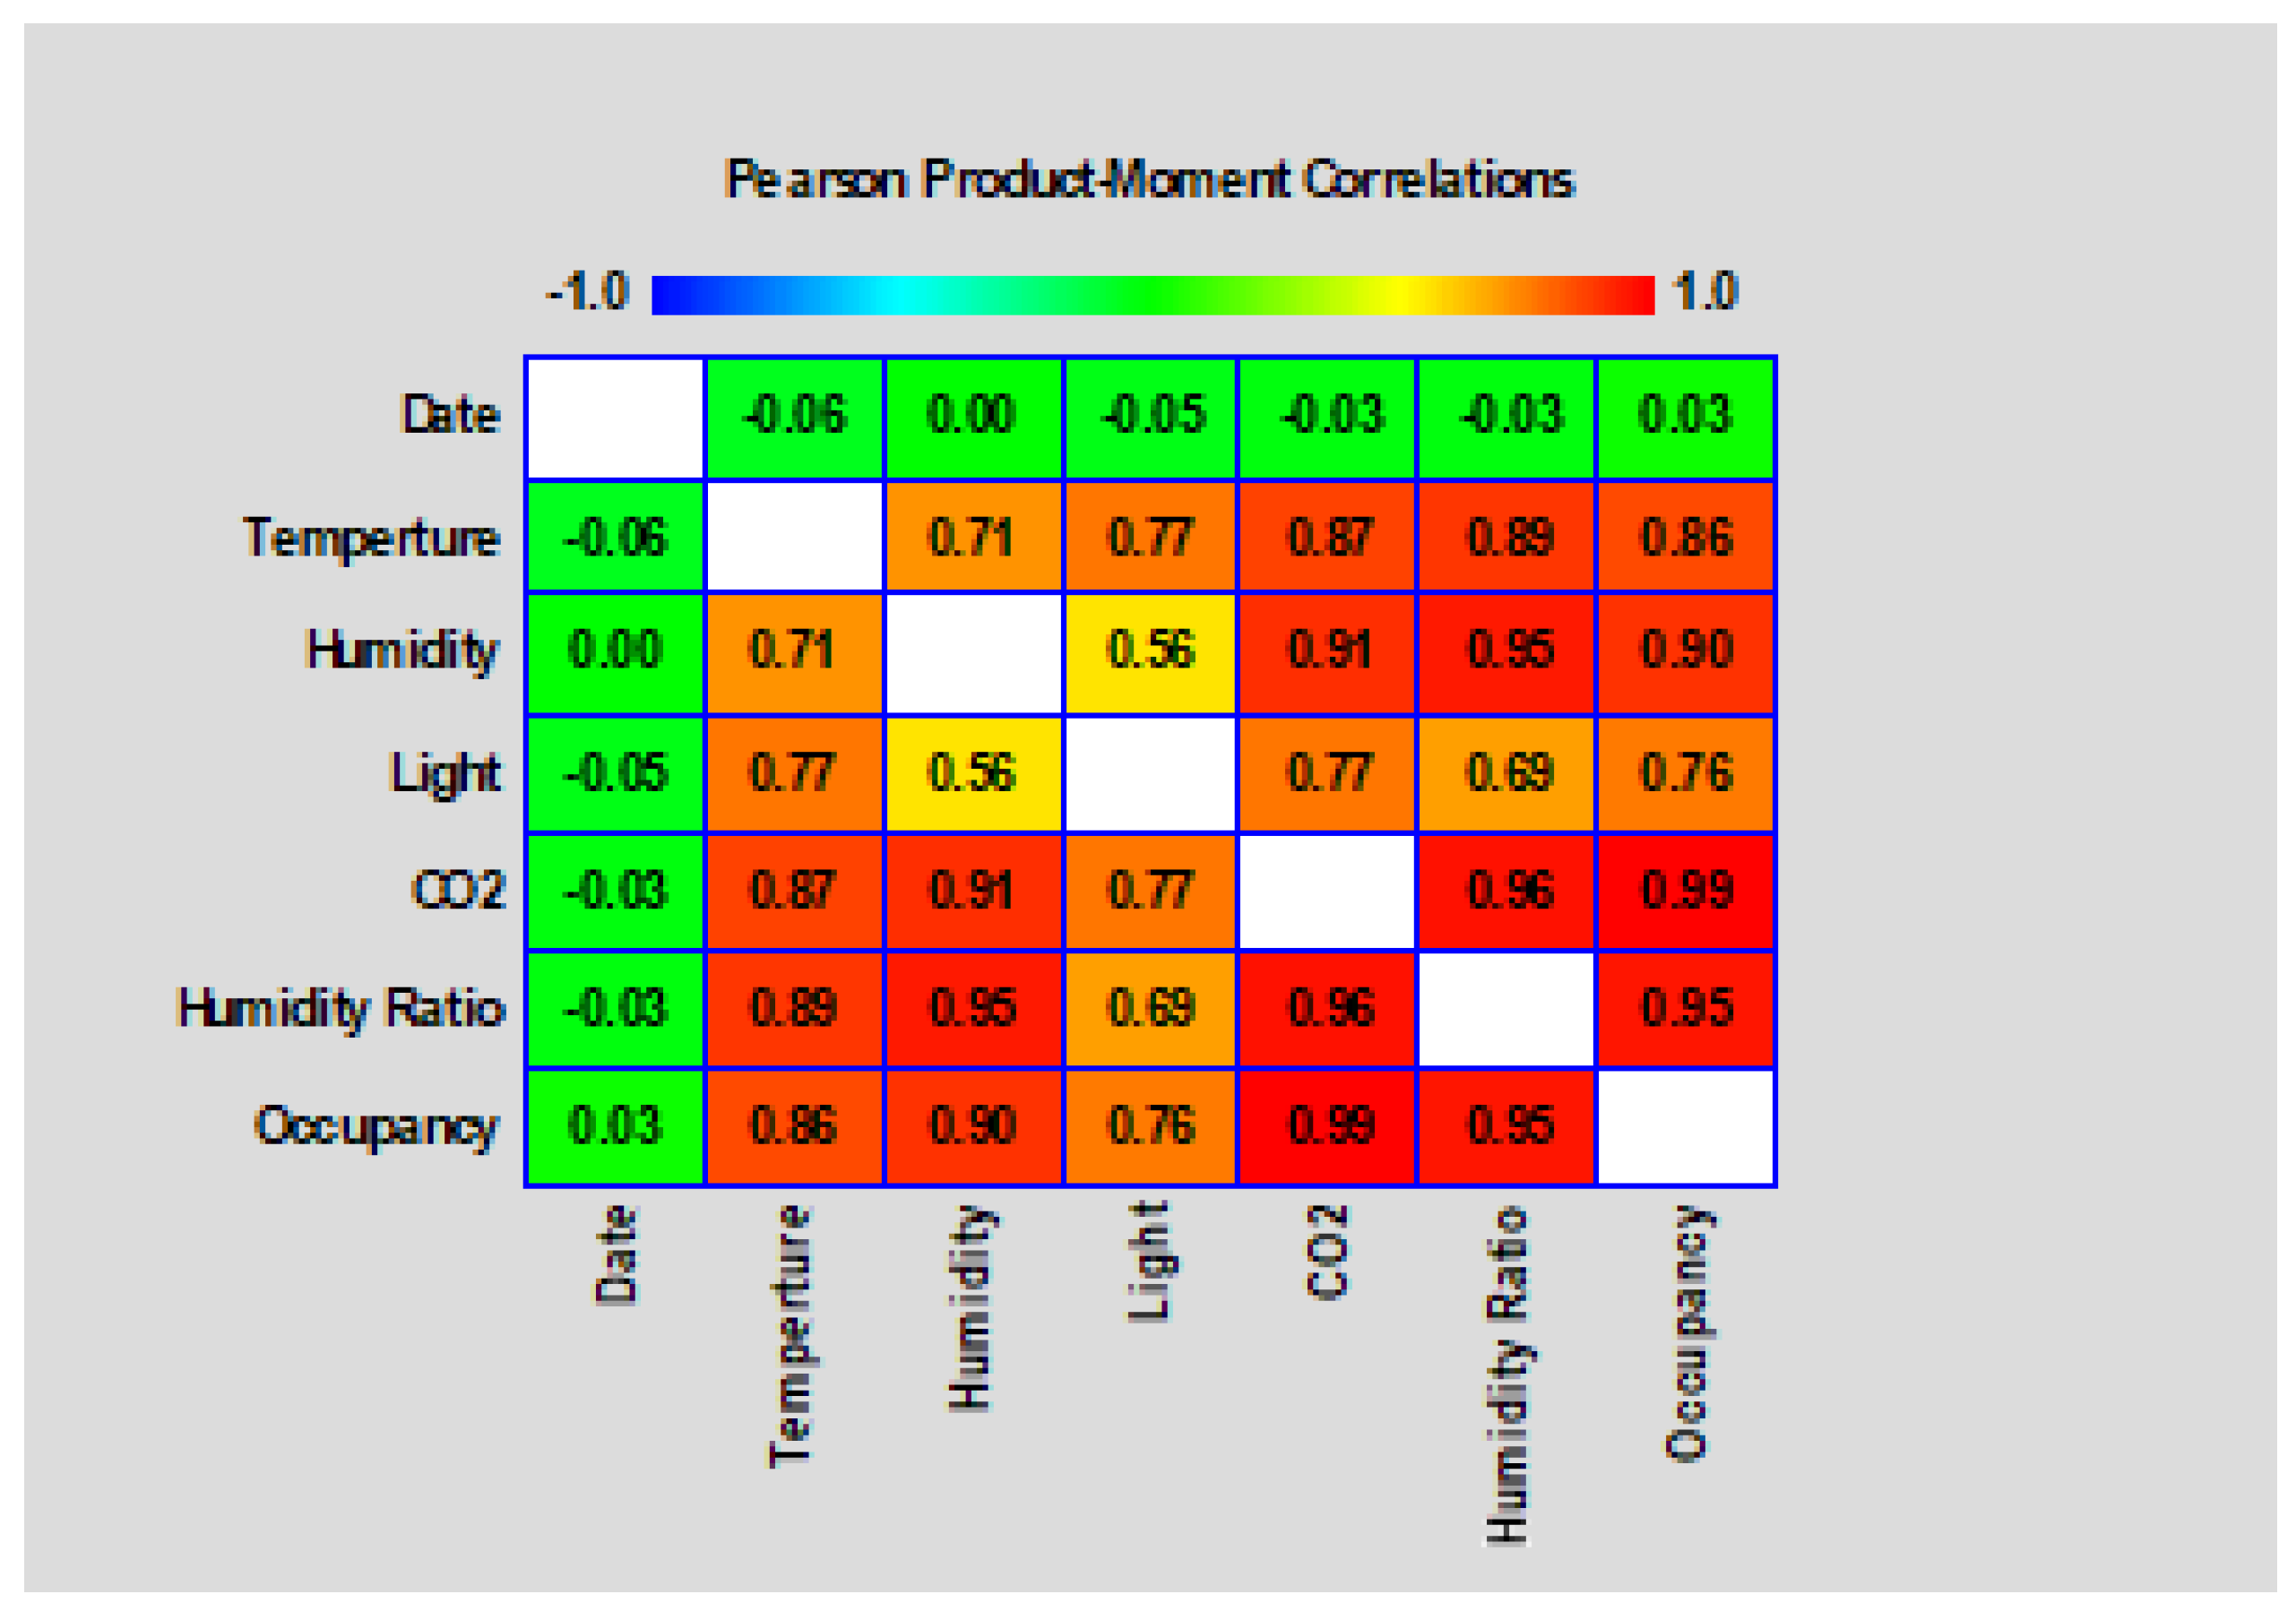Choose the 0.86 cell in the Occupancy row
Image resolution: width=2296 pixels, height=1620 pixels.
[794, 1126]
